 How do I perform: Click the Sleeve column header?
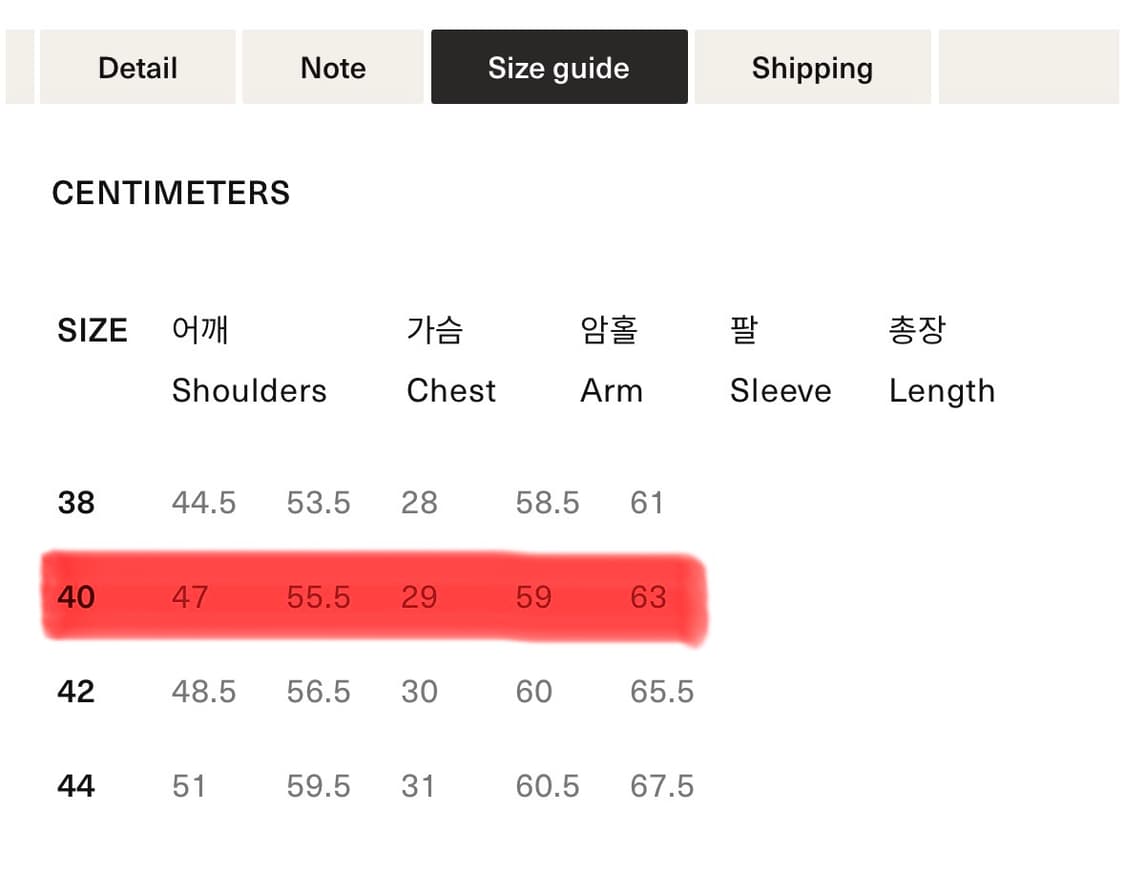780,390
